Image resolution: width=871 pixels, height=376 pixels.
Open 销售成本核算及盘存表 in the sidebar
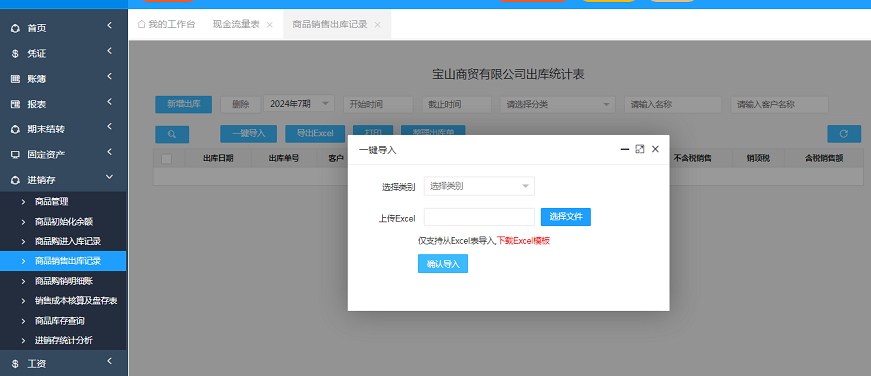coord(63,301)
